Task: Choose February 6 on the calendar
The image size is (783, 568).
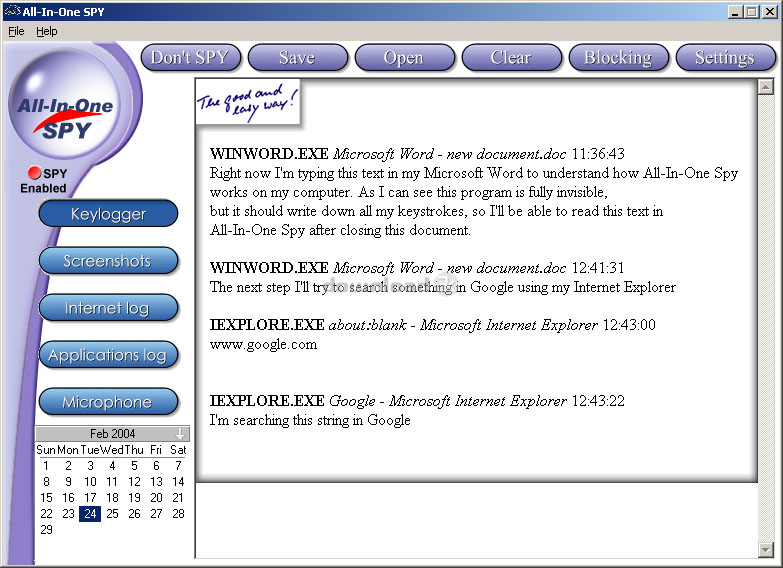Action: tap(156, 466)
